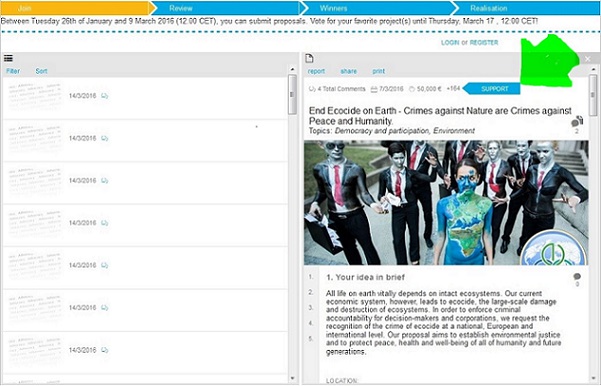Click the 4 Total Comments bubble icon
The height and width of the screenshot is (386, 601).
tap(312, 89)
